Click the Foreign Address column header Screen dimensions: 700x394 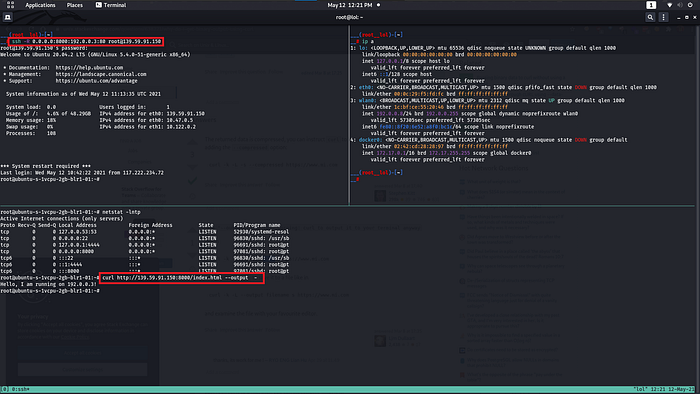tap(150, 225)
